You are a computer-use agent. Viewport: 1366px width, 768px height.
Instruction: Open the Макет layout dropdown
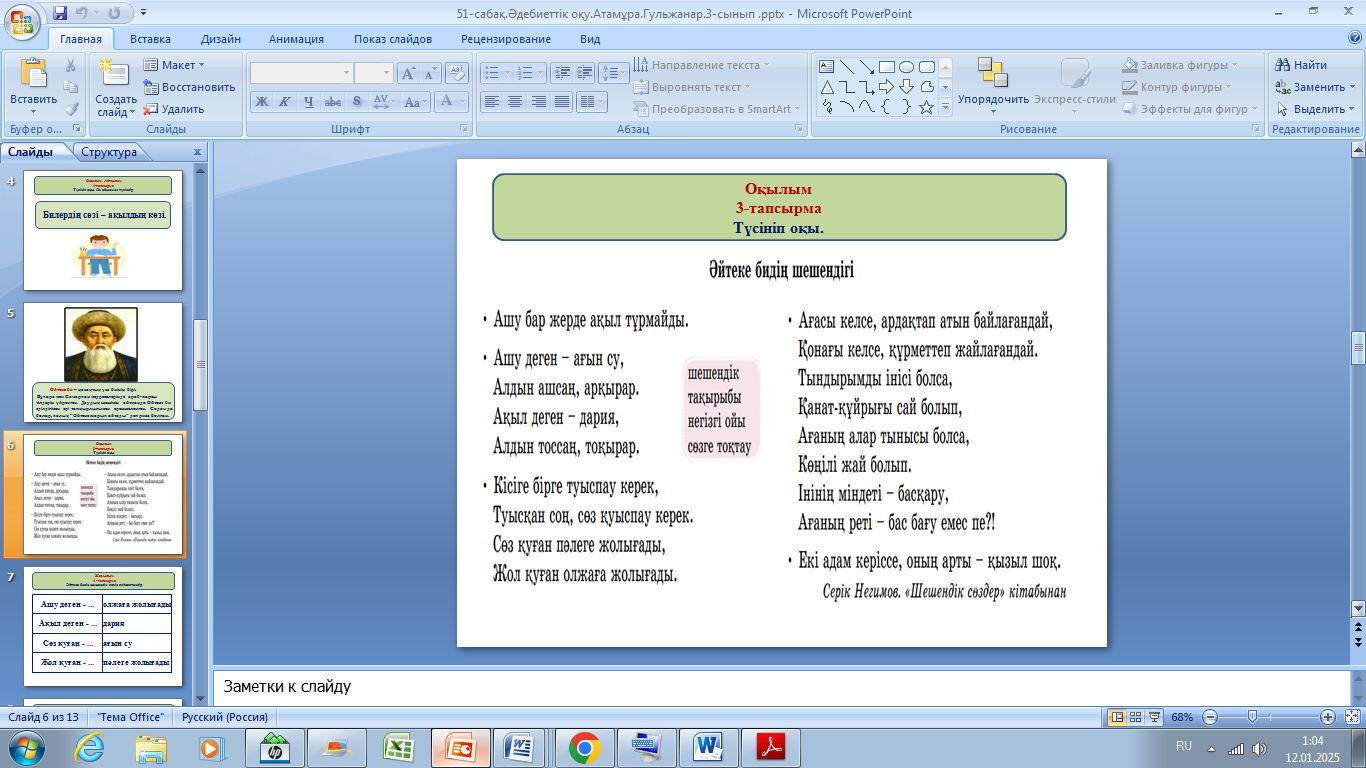pos(169,65)
